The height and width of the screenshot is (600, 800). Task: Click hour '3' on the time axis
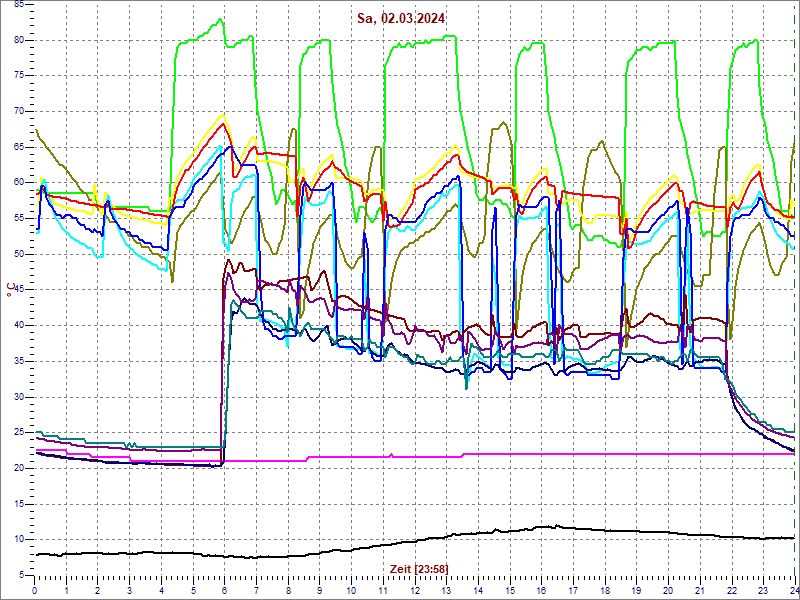130,590
